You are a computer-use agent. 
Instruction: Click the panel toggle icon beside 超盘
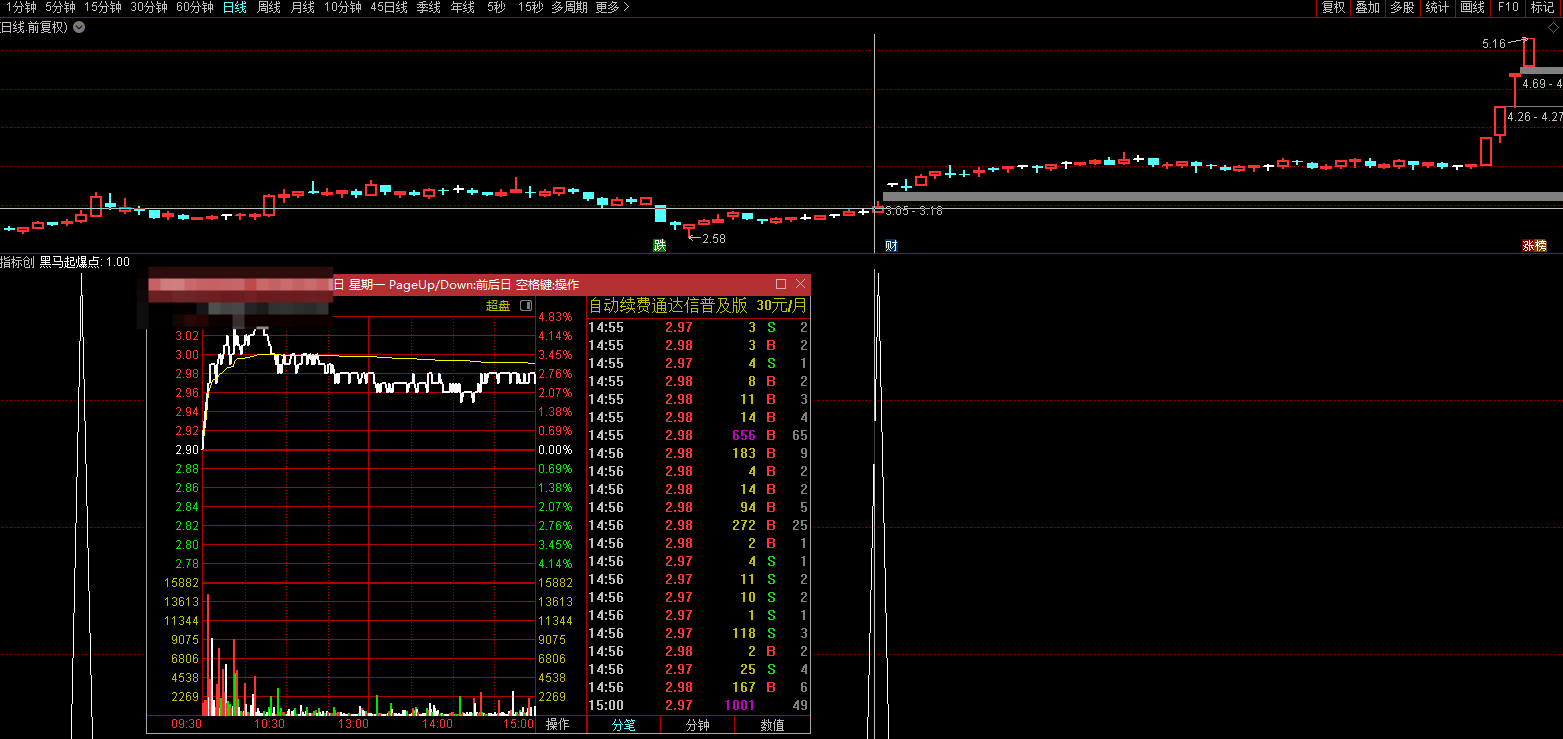526,306
